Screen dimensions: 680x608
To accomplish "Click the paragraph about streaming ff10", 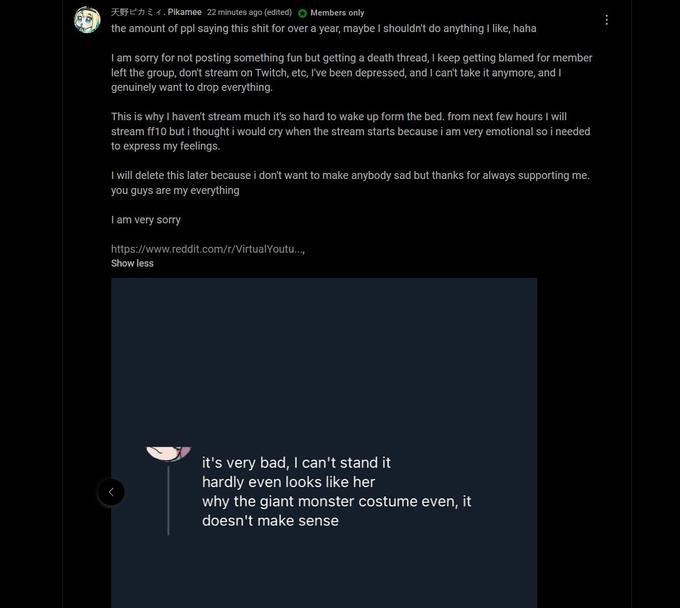I will pyautogui.click(x=350, y=131).
